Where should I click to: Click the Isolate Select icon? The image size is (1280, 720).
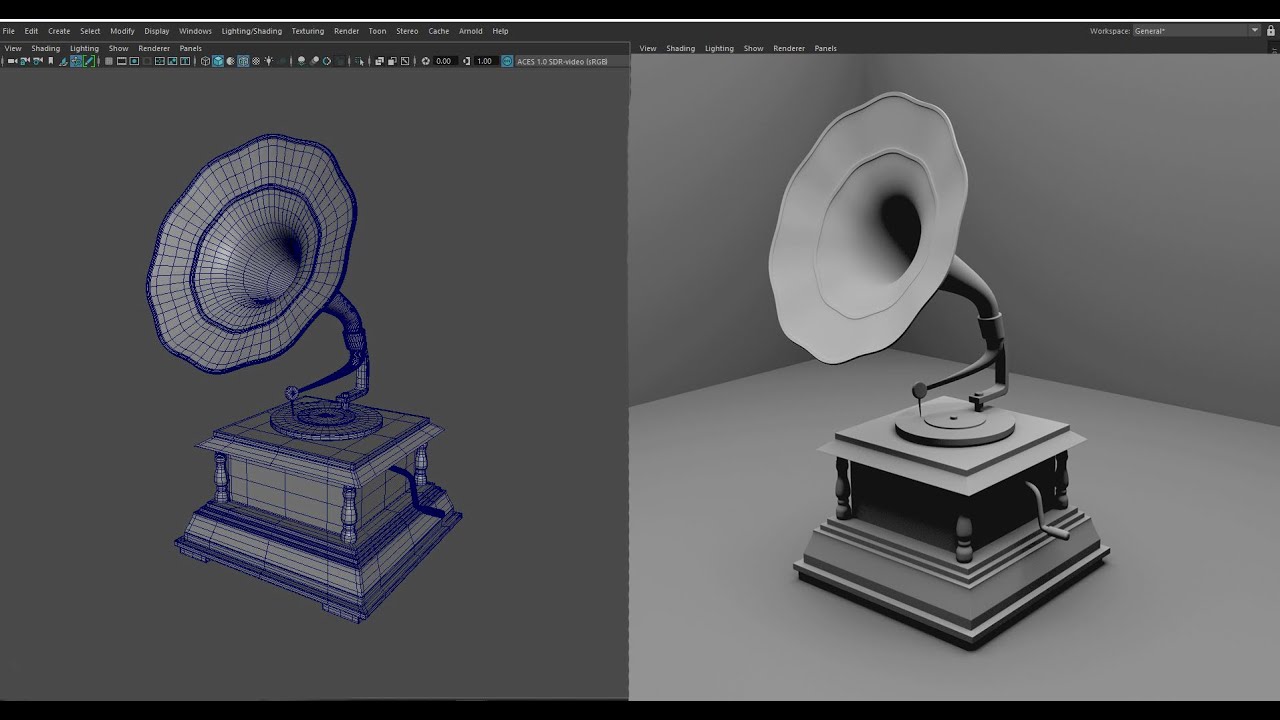(360, 61)
